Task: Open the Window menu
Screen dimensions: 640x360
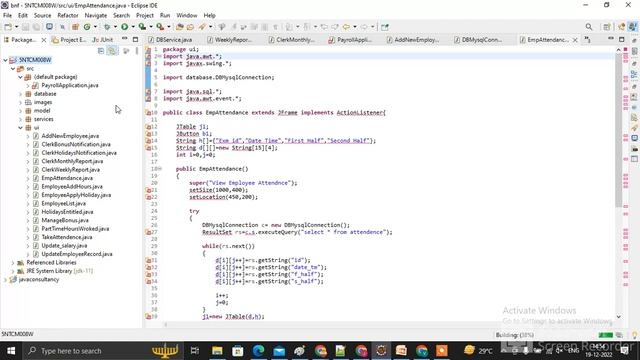Action: [x=187, y=16]
